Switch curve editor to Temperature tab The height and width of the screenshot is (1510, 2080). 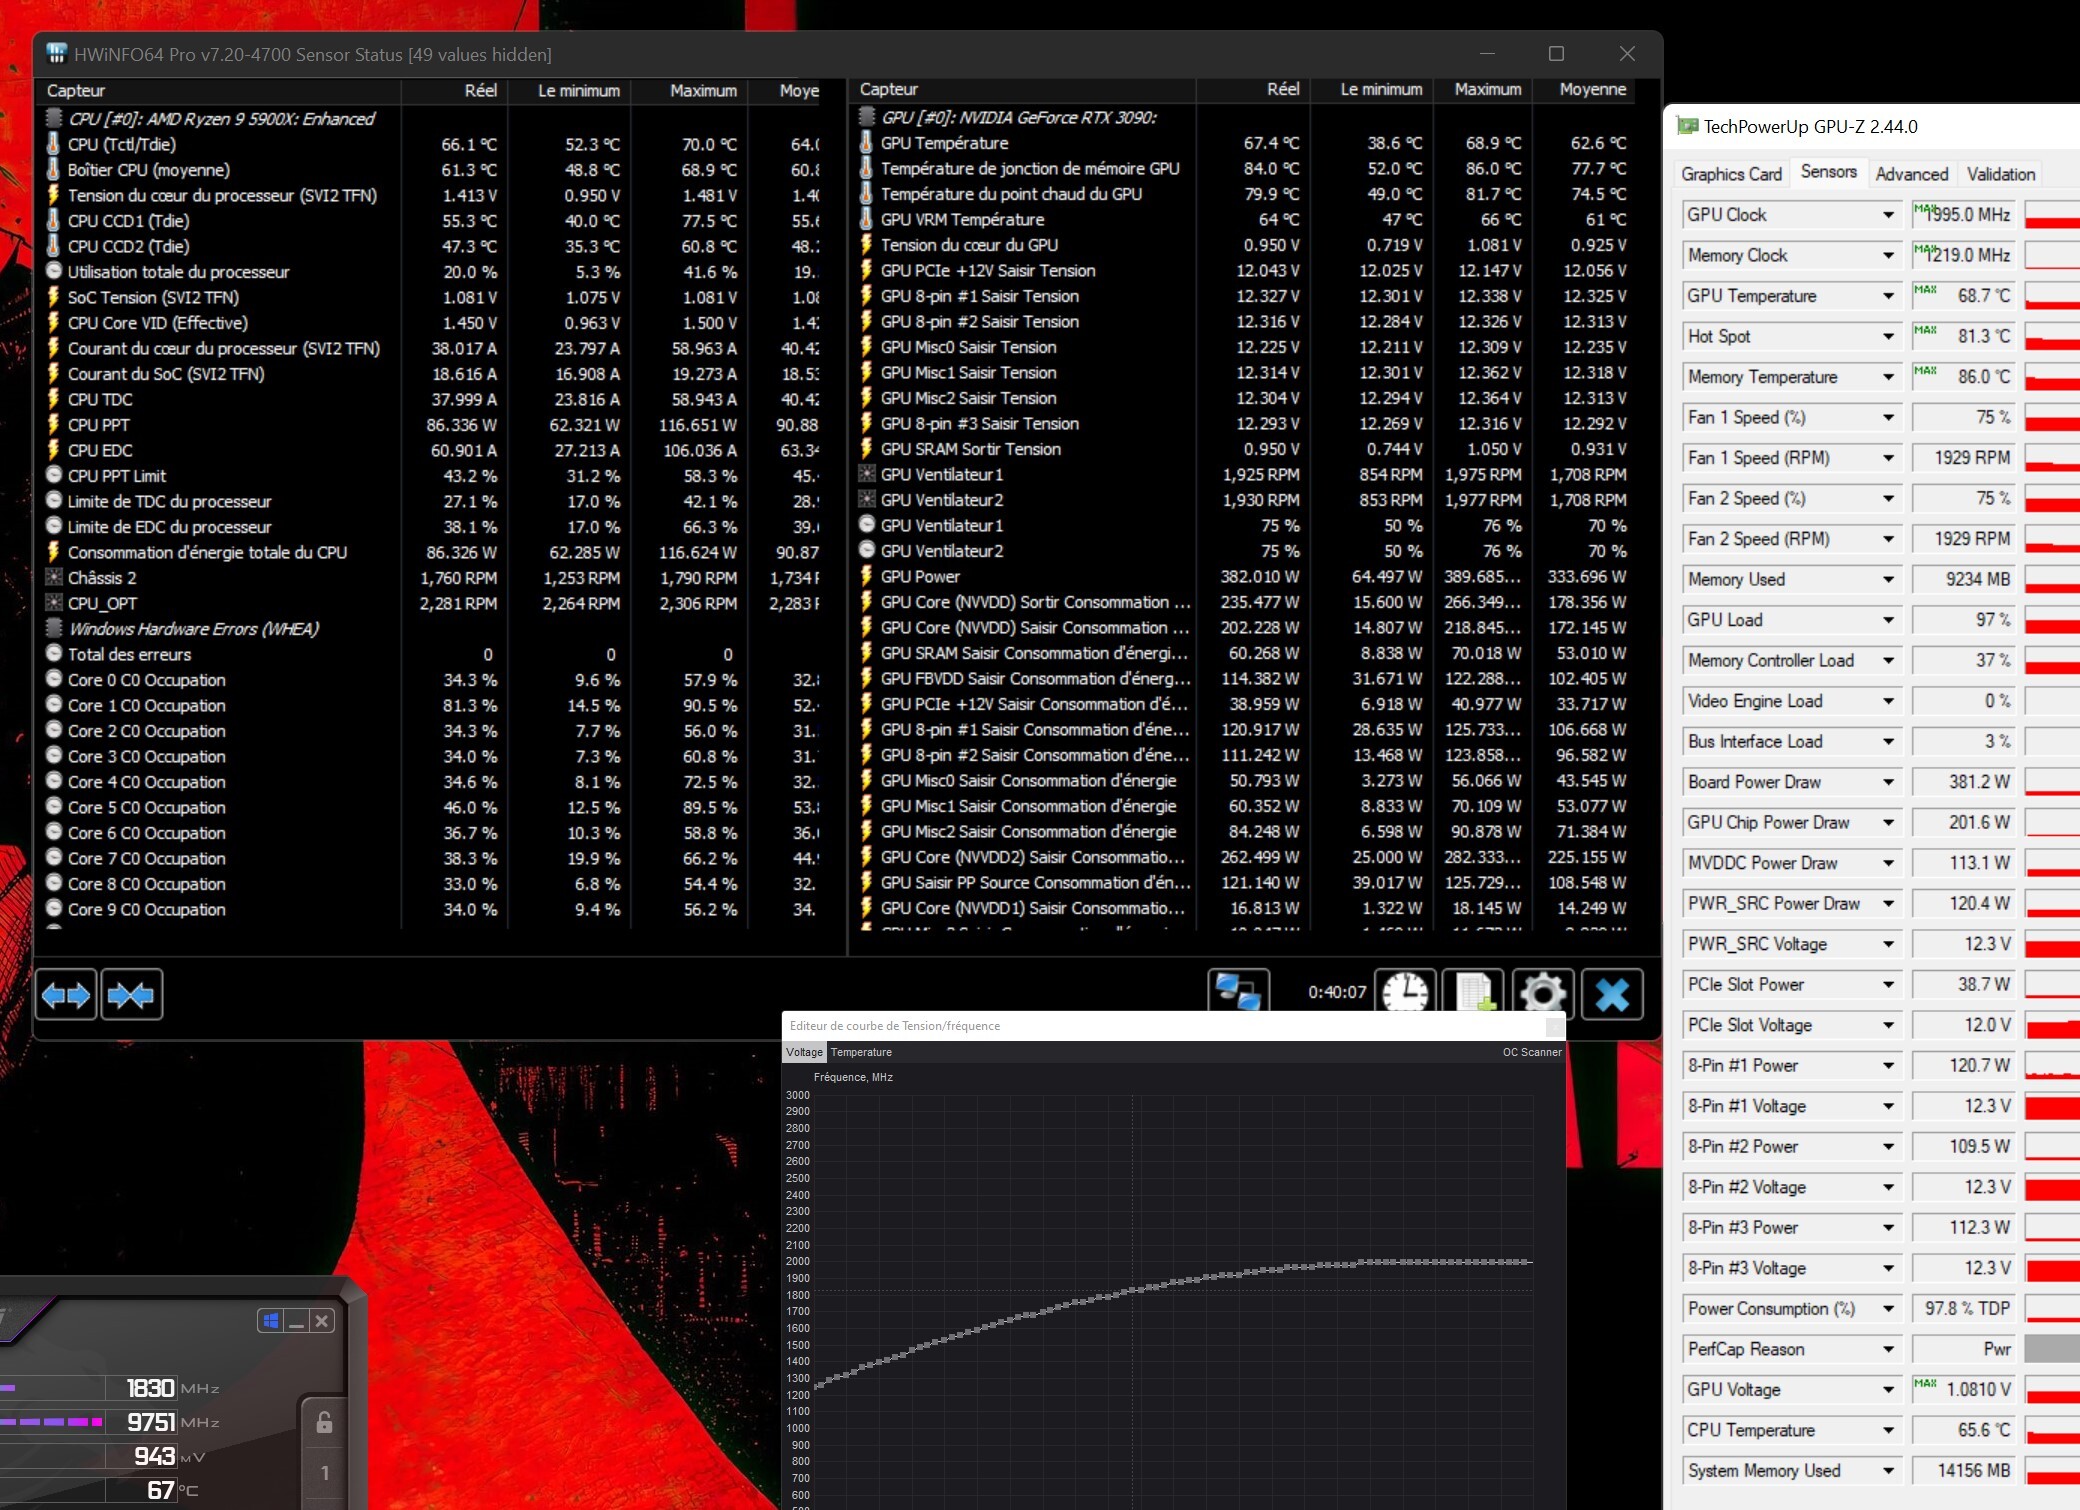[x=861, y=1052]
